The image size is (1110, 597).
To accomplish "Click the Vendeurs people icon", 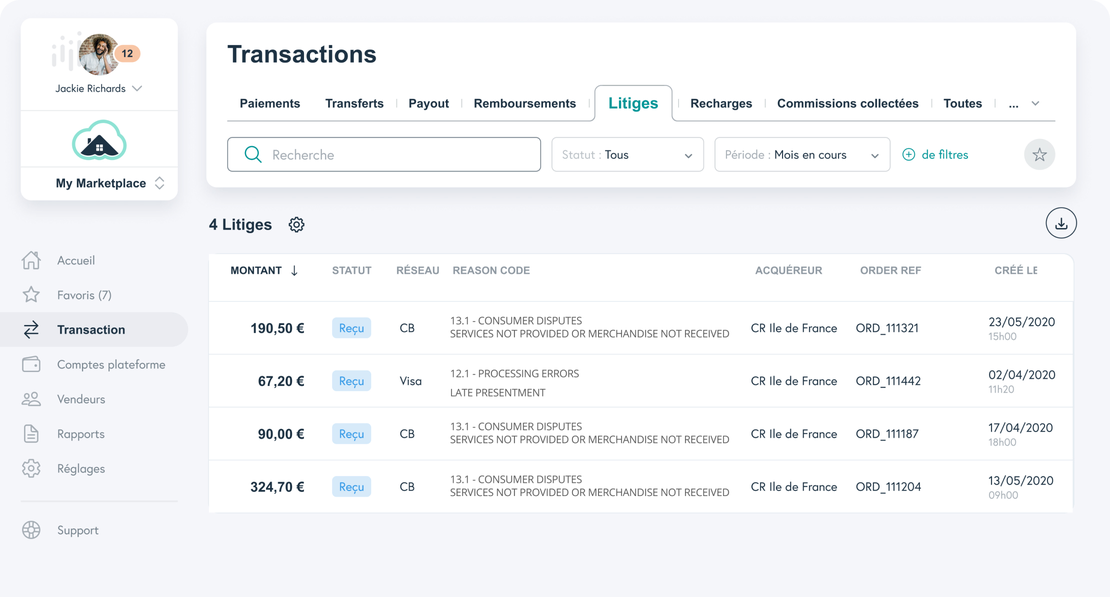I will 32,399.
